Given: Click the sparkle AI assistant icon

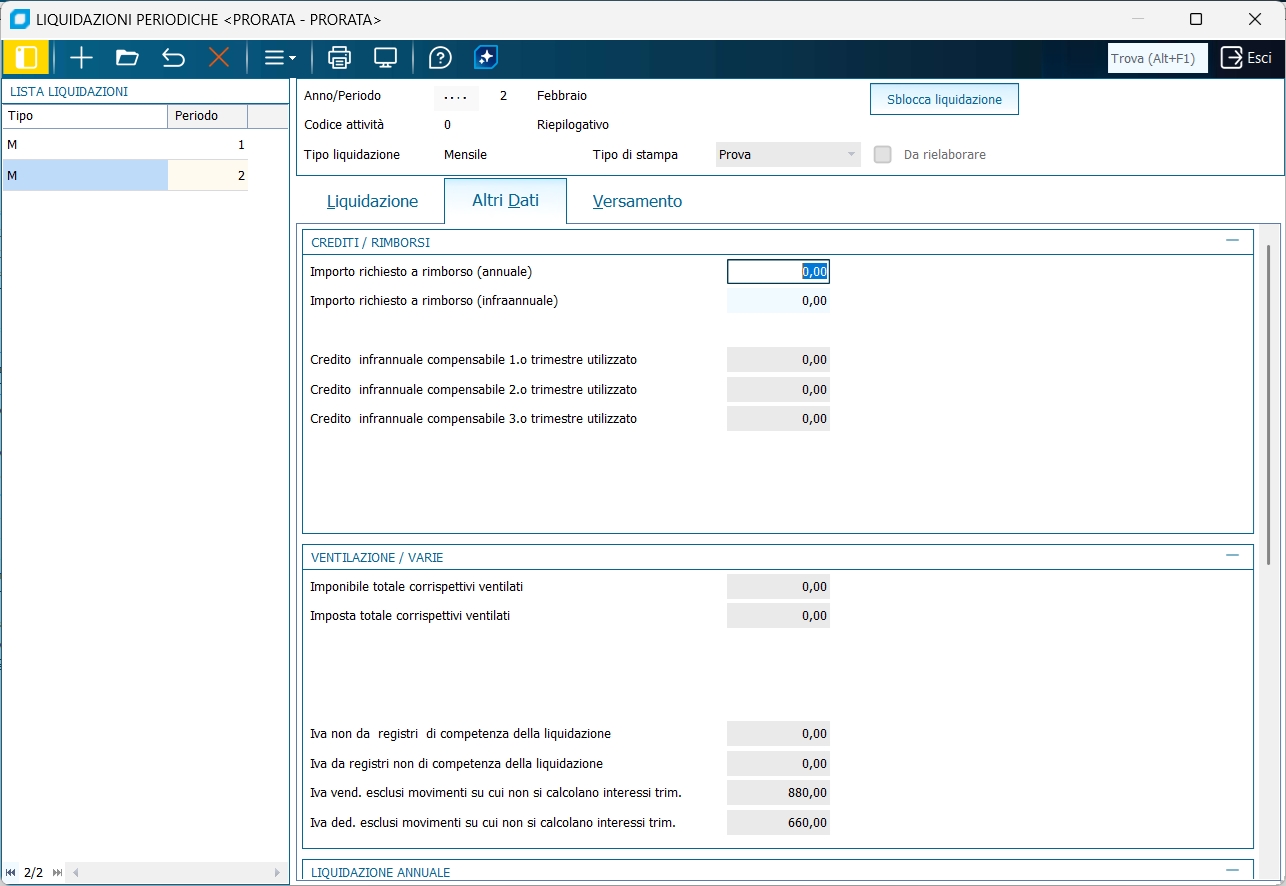Looking at the screenshot, I should tap(486, 58).
